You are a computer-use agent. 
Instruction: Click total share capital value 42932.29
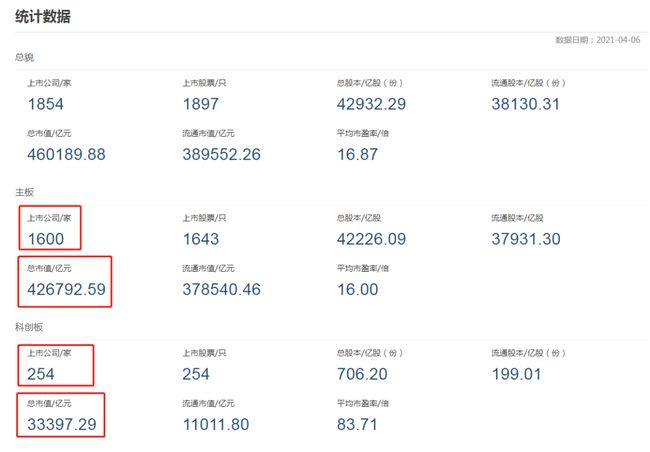pyautogui.click(x=371, y=104)
